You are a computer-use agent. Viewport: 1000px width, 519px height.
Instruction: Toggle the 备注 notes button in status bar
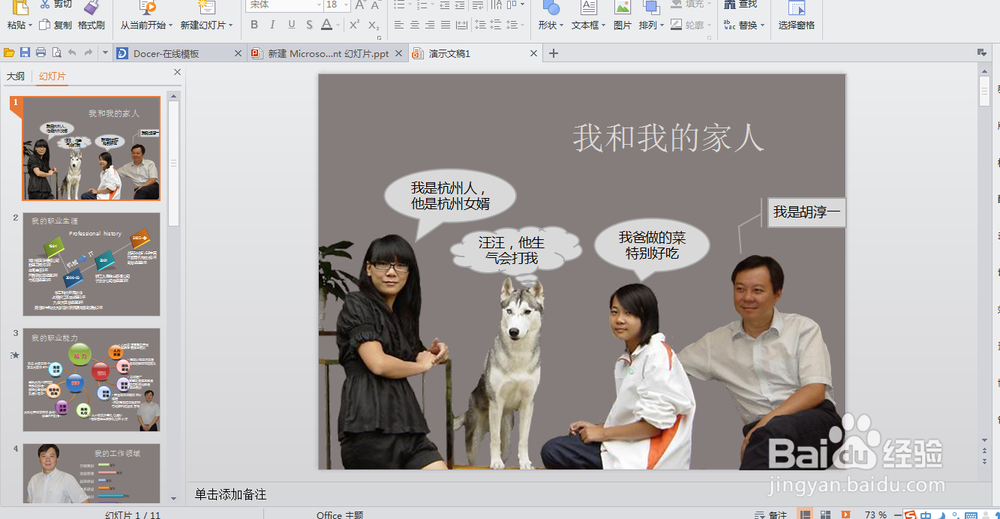[x=770, y=515]
